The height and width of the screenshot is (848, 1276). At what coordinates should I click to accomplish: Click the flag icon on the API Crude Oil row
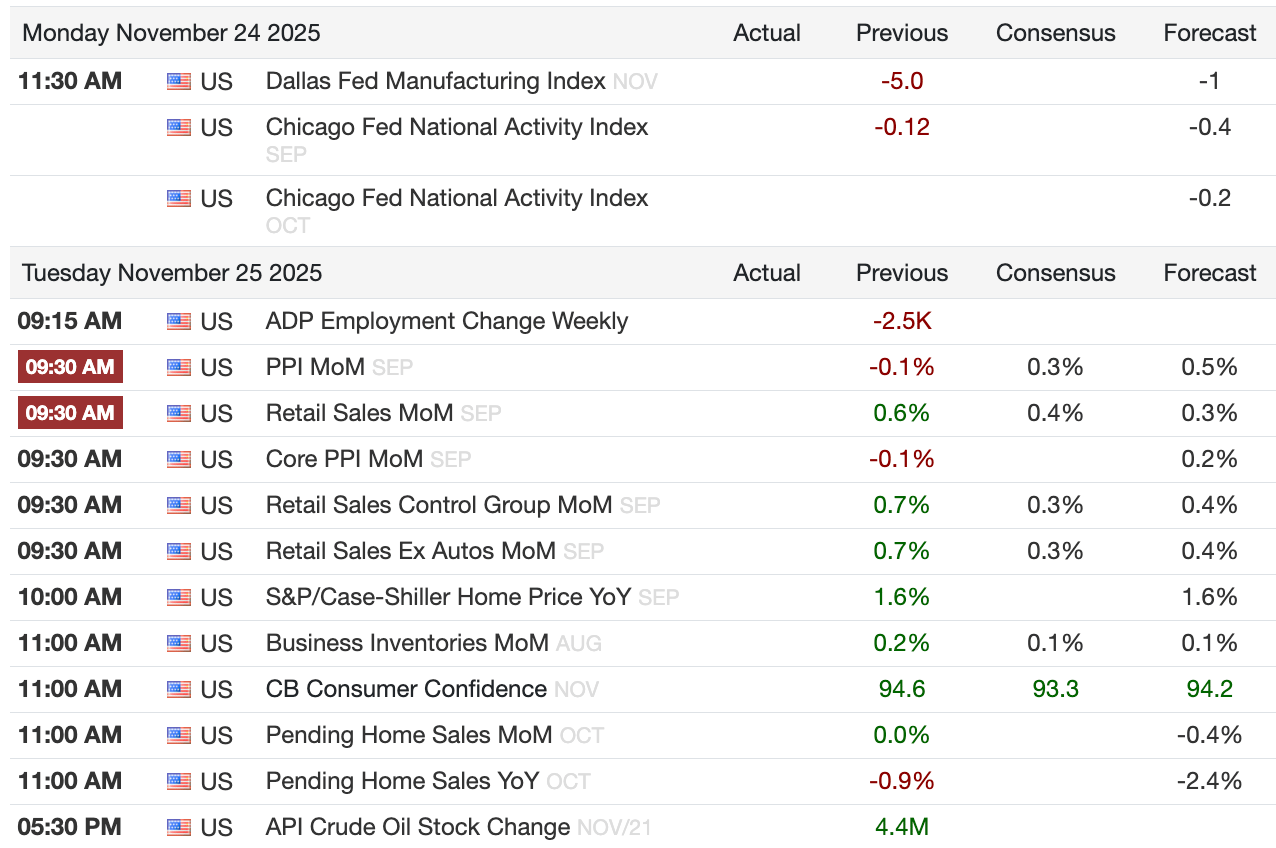(179, 827)
